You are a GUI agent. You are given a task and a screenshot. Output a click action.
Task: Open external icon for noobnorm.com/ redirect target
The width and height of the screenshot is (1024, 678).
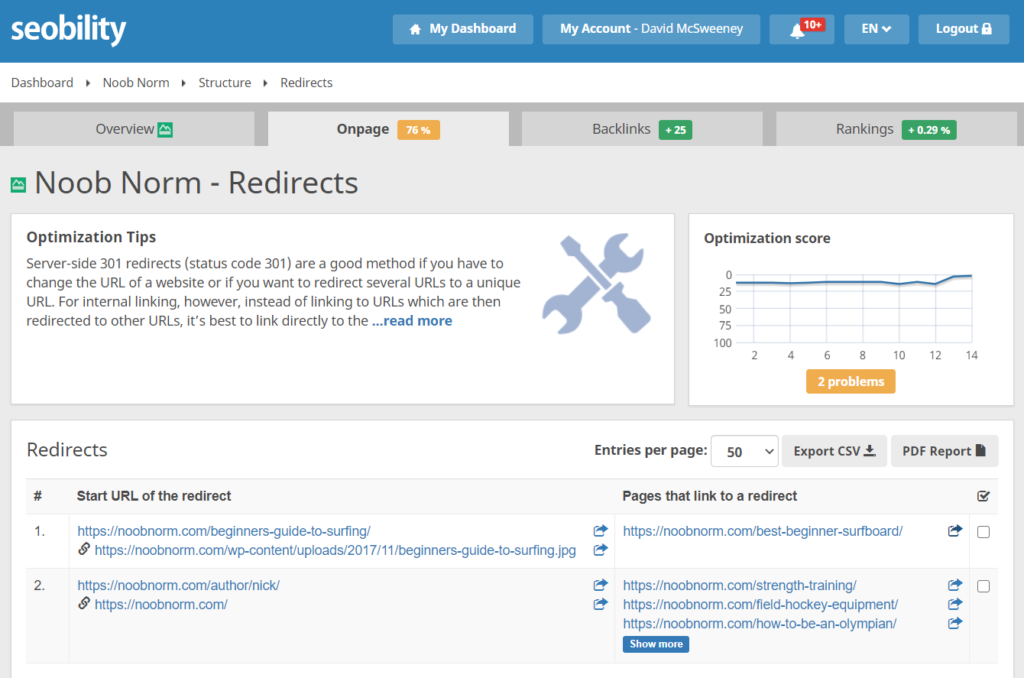pyautogui.click(x=600, y=604)
